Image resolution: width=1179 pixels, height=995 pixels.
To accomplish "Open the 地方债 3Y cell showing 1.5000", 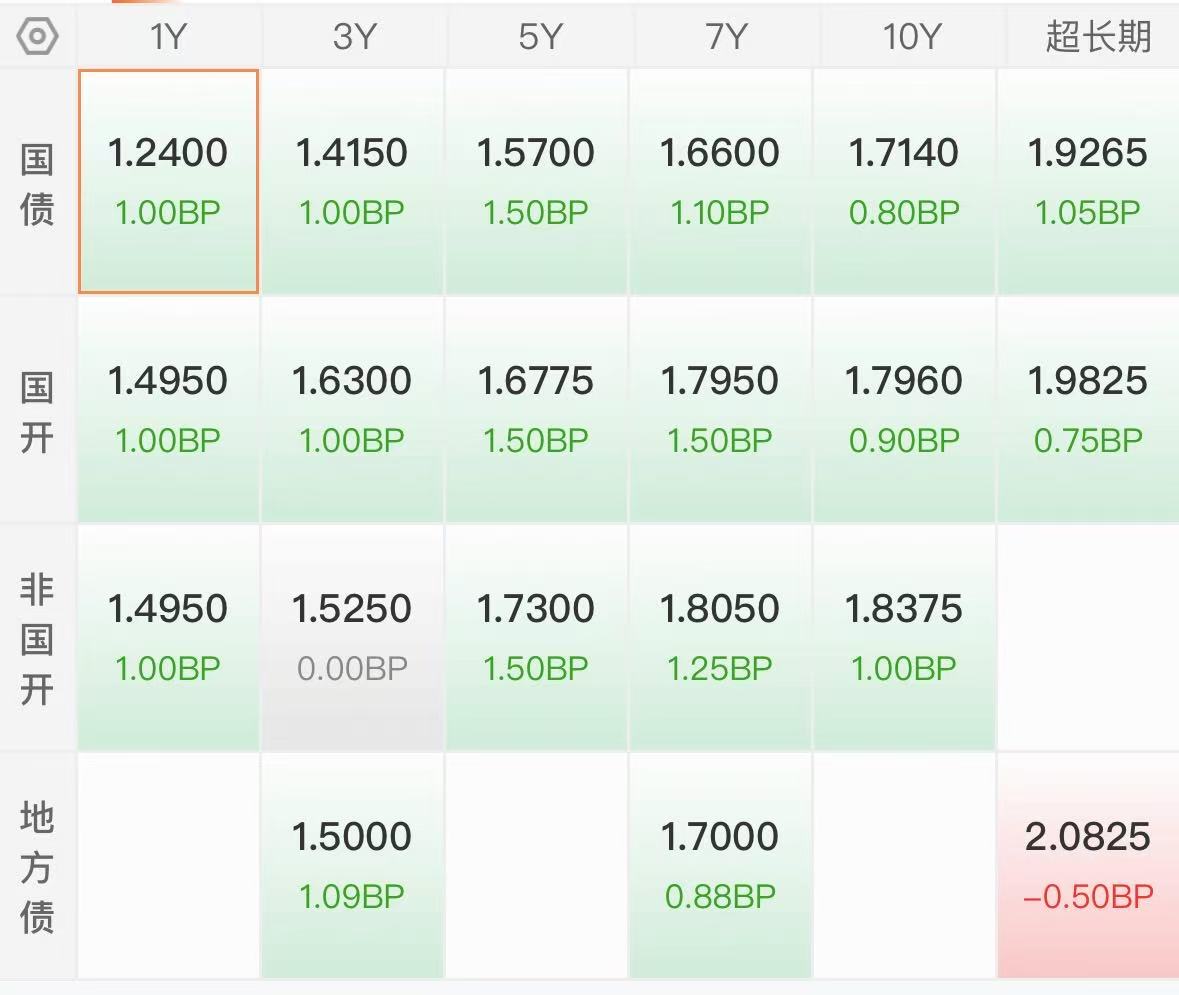I will [x=352, y=866].
